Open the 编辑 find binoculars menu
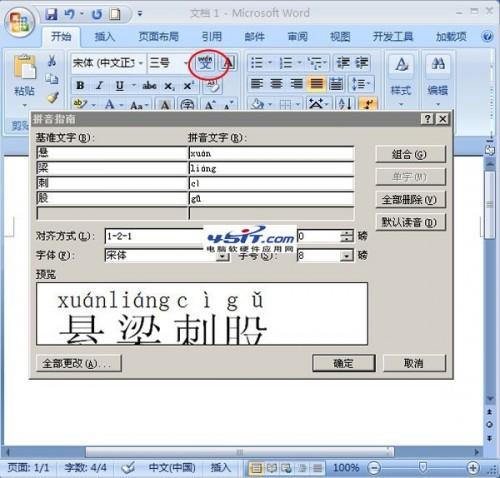 point(438,80)
